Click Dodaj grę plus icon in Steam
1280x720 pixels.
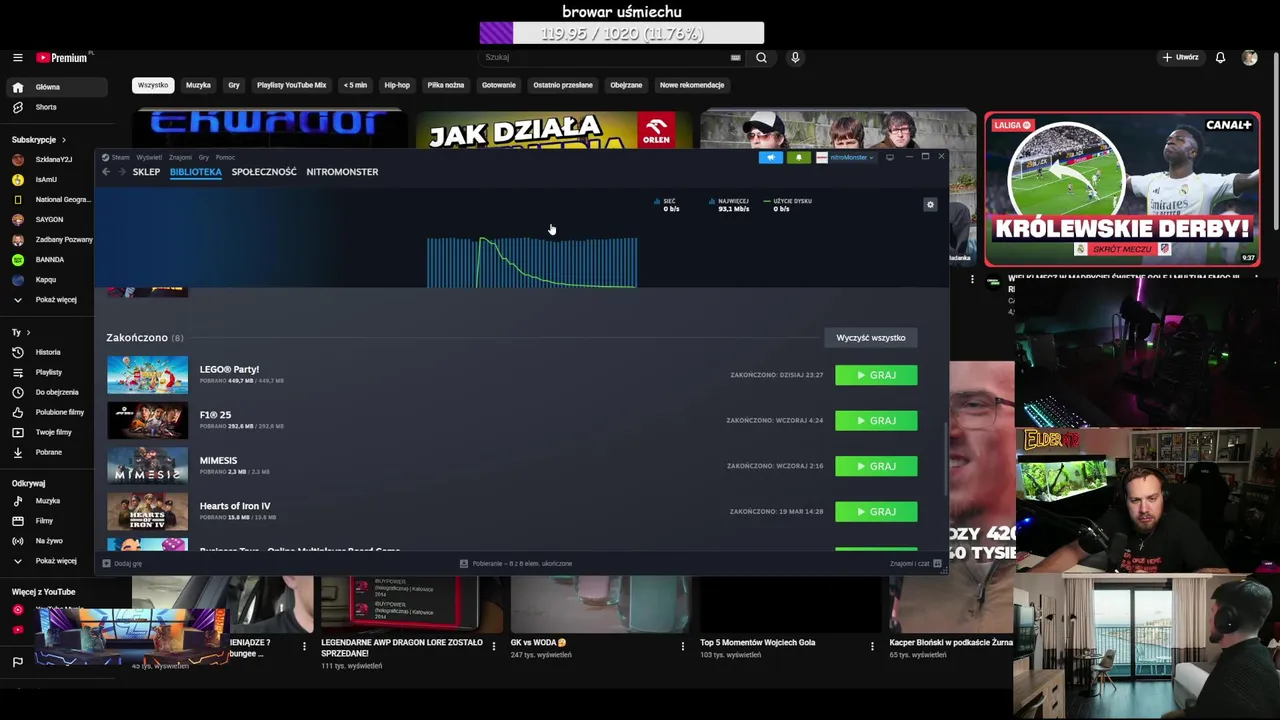(x=106, y=564)
